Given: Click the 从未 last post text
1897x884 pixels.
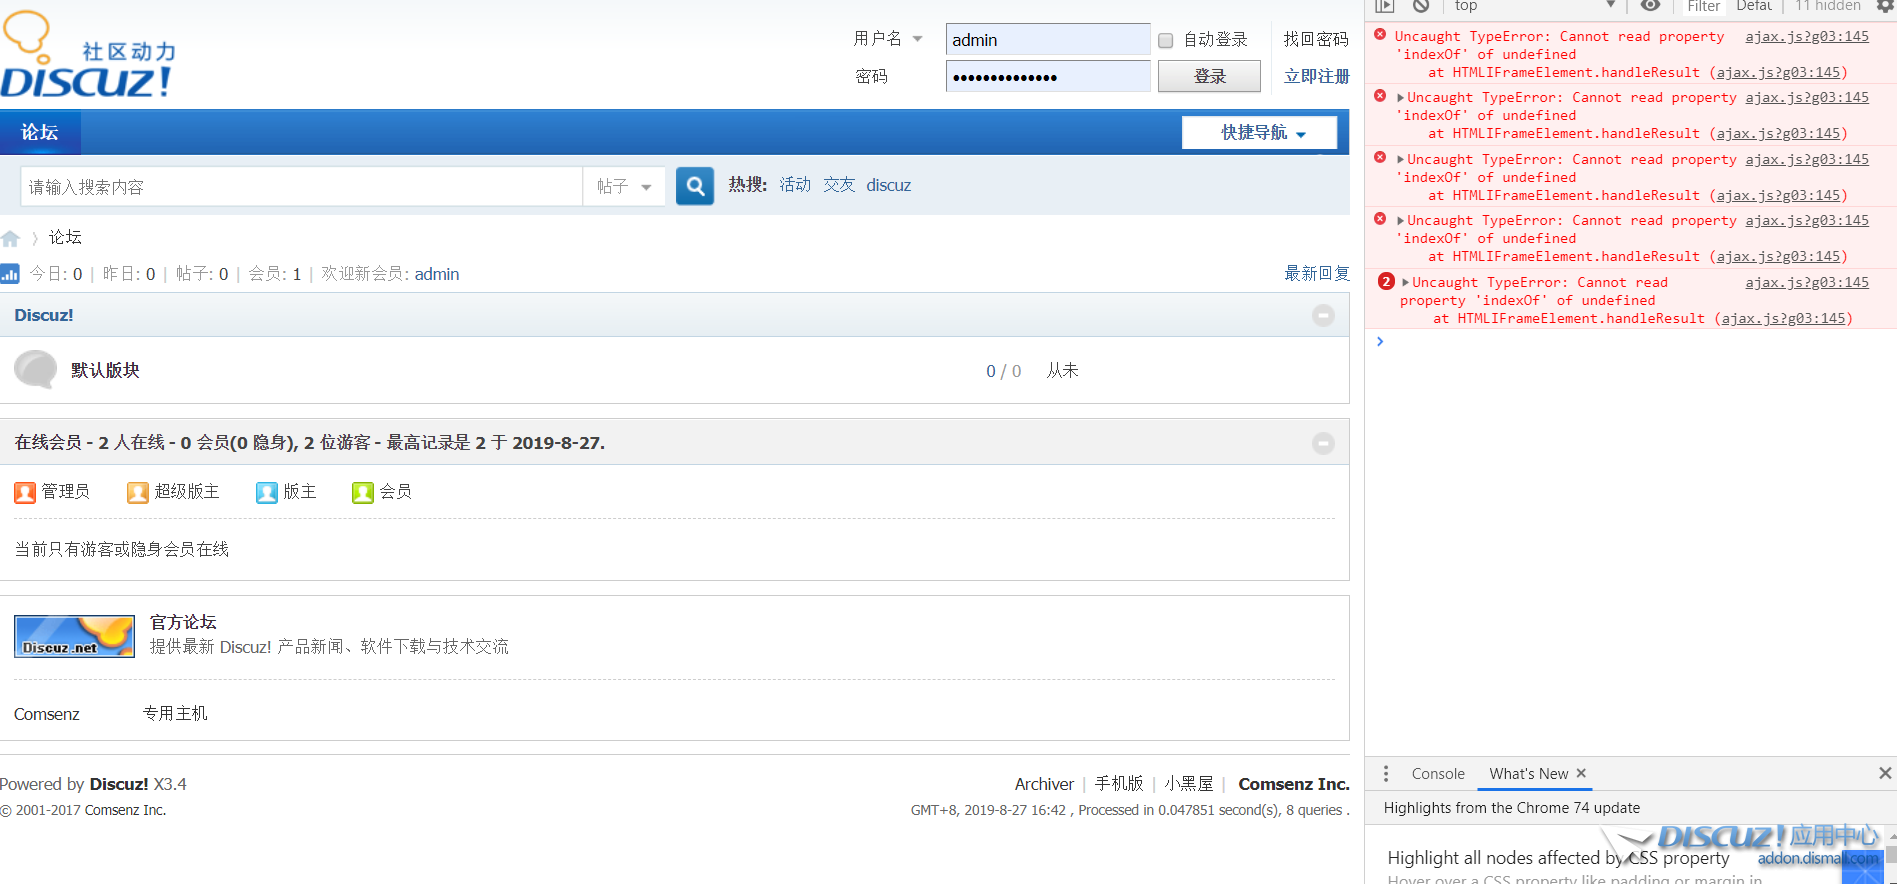Looking at the screenshot, I should [x=1062, y=371].
